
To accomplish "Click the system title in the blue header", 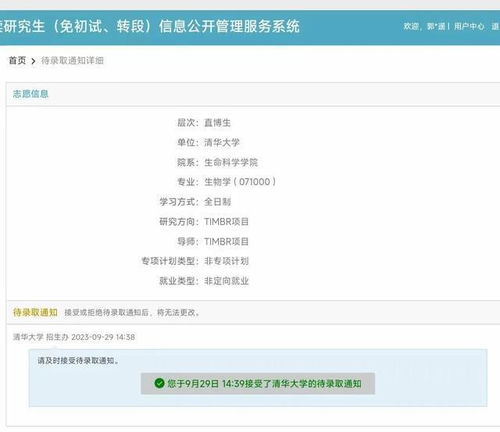I will pyautogui.click(x=150, y=26).
